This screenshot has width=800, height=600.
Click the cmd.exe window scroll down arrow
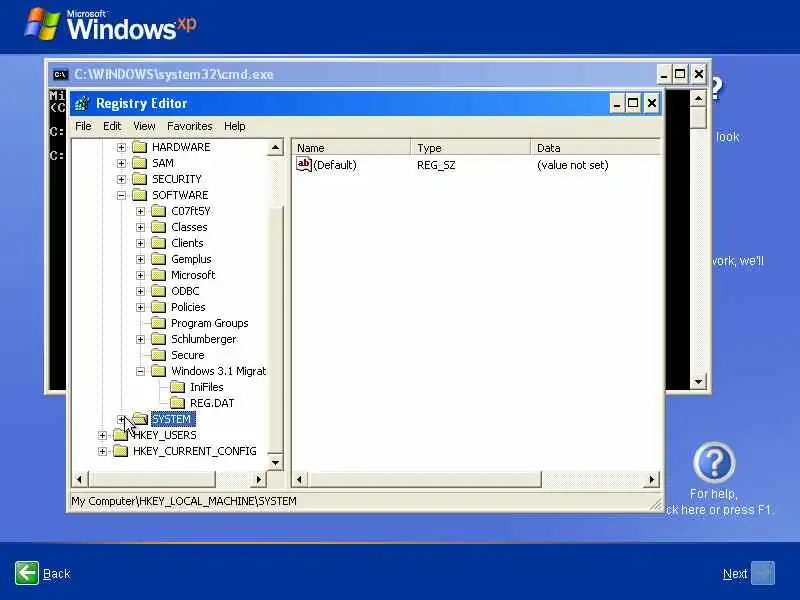coord(698,381)
